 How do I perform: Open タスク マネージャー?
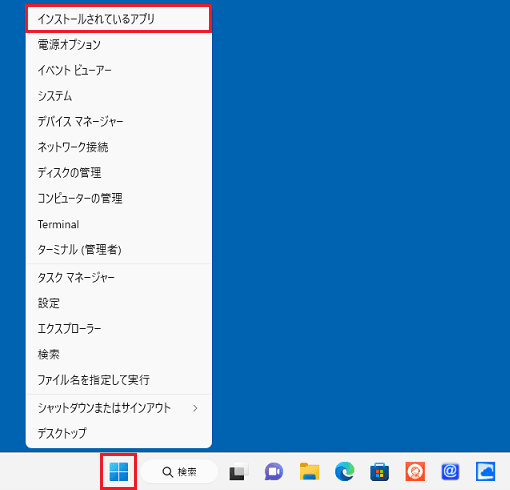(119, 277)
